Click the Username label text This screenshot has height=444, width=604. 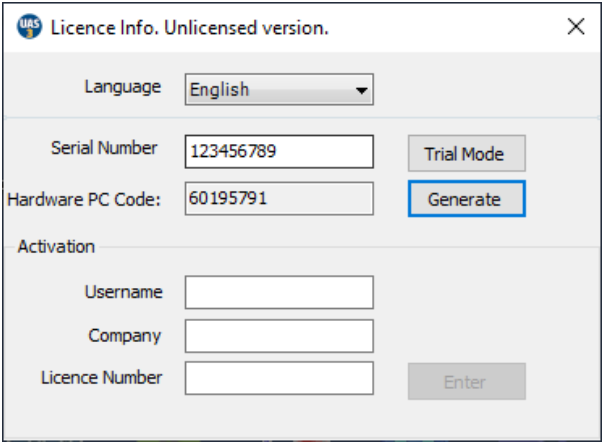(125, 292)
